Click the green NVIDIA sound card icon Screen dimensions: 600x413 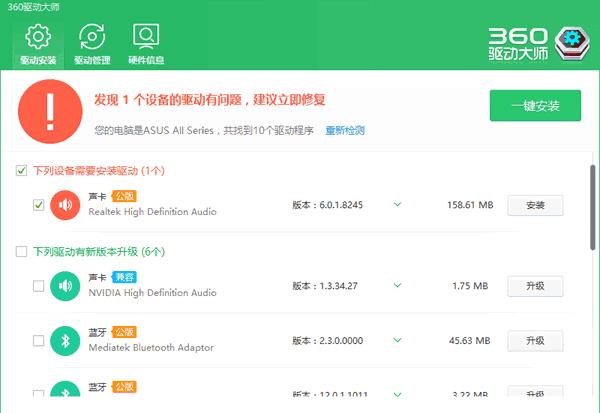point(65,286)
